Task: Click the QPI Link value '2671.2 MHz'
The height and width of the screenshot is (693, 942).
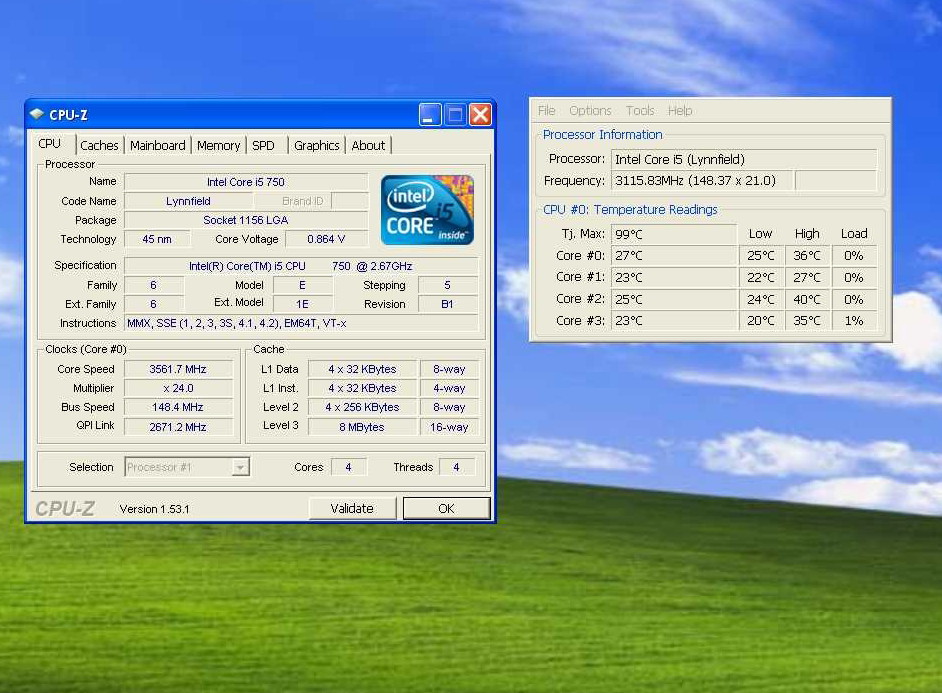Action: [x=178, y=427]
